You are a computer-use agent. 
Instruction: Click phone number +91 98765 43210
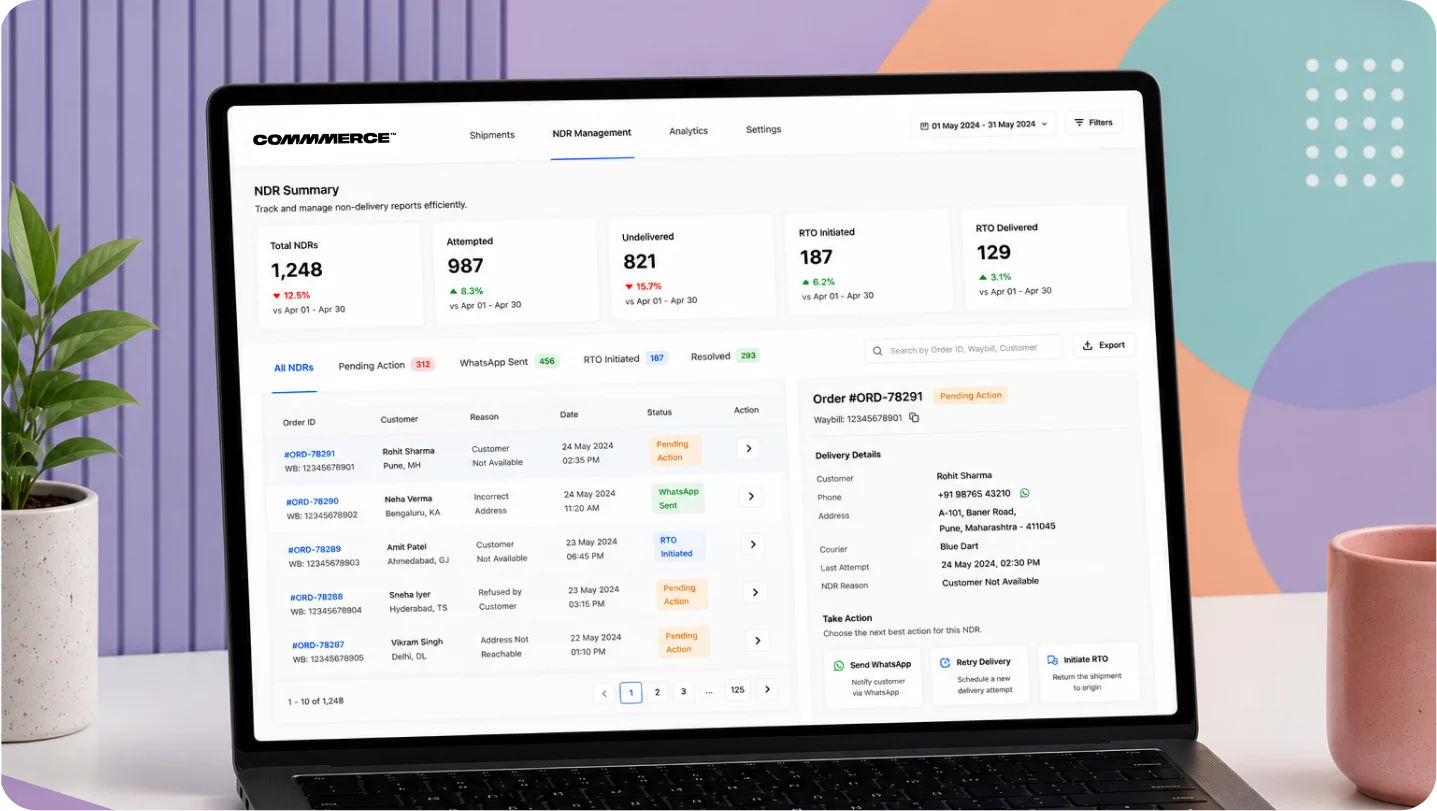974,494
